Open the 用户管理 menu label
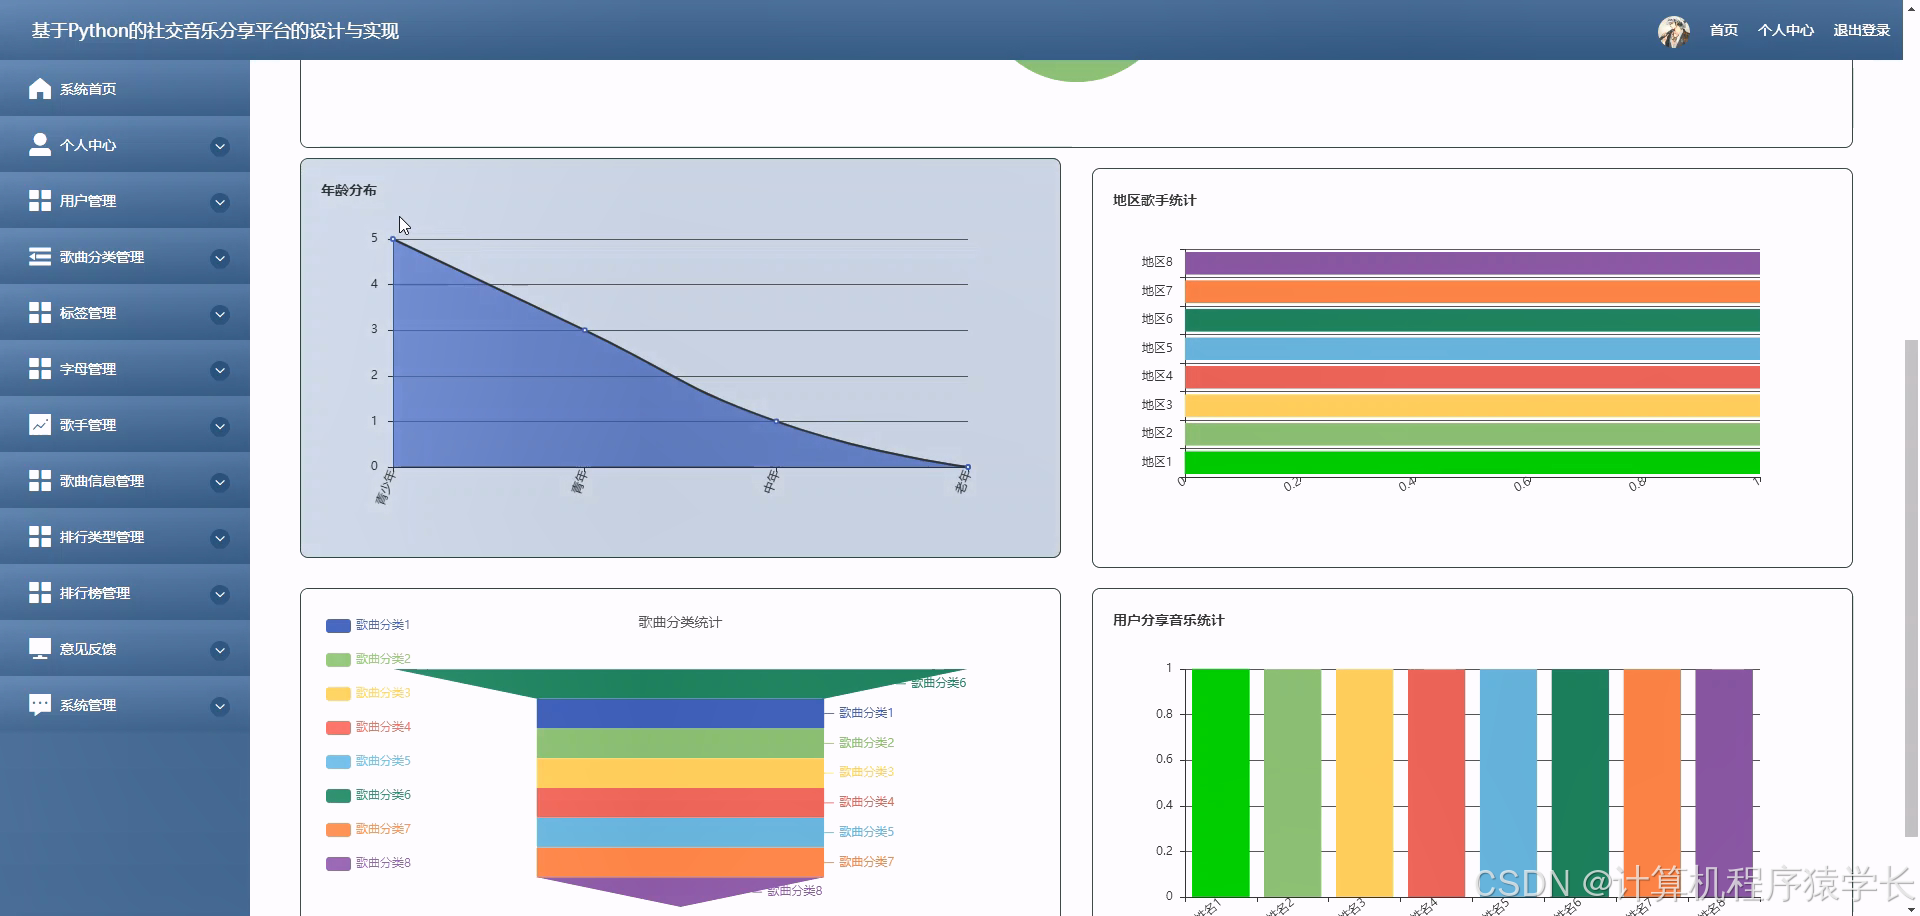The height and width of the screenshot is (916, 1920). [x=88, y=201]
